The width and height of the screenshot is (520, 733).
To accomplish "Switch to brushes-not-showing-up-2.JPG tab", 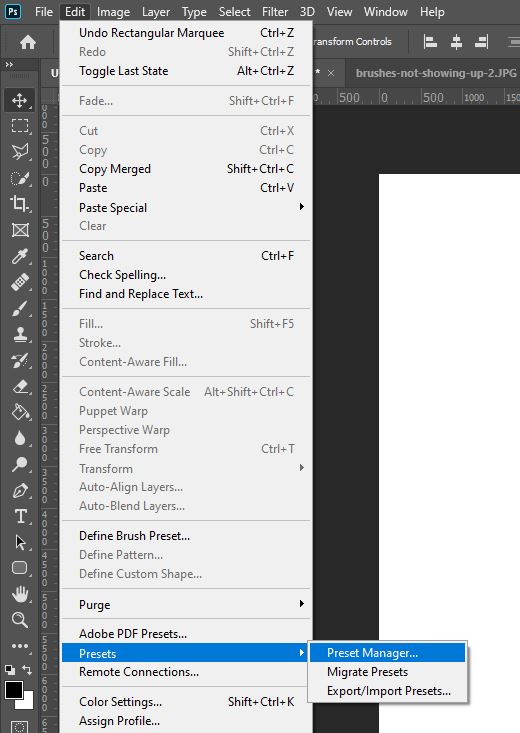I will (x=436, y=73).
